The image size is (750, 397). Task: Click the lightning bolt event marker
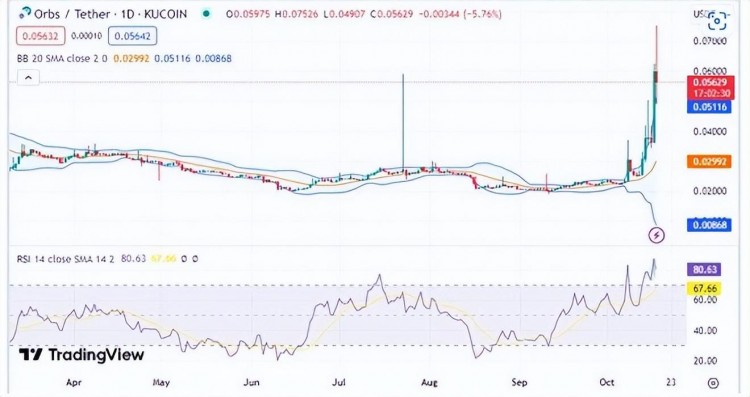[657, 235]
